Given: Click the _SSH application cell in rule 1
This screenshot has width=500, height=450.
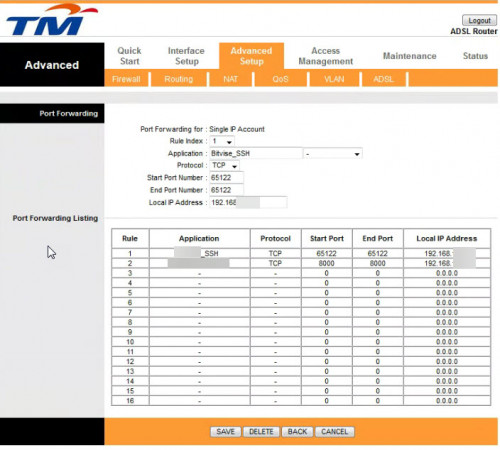Looking at the screenshot, I should pyautogui.click(x=199, y=254).
